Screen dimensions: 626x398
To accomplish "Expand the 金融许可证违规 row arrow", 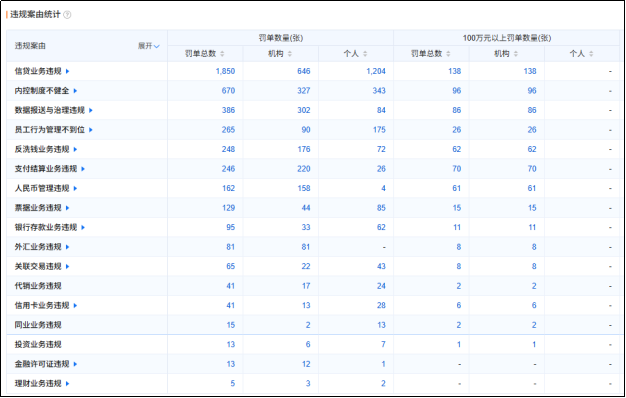I will click(75, 364).
